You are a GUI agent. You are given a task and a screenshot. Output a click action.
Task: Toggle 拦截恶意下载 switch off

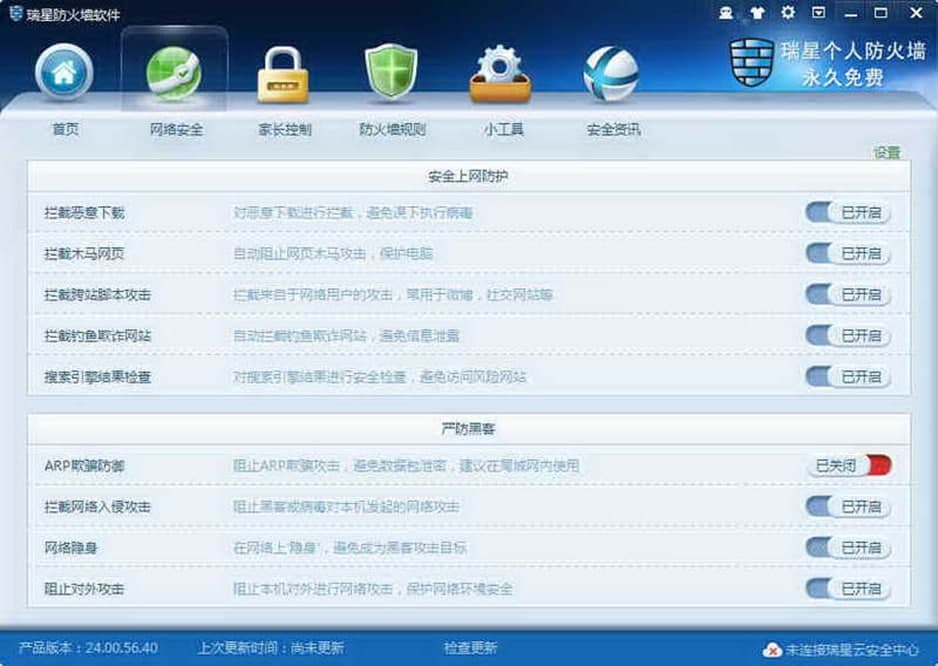point(848,212)
